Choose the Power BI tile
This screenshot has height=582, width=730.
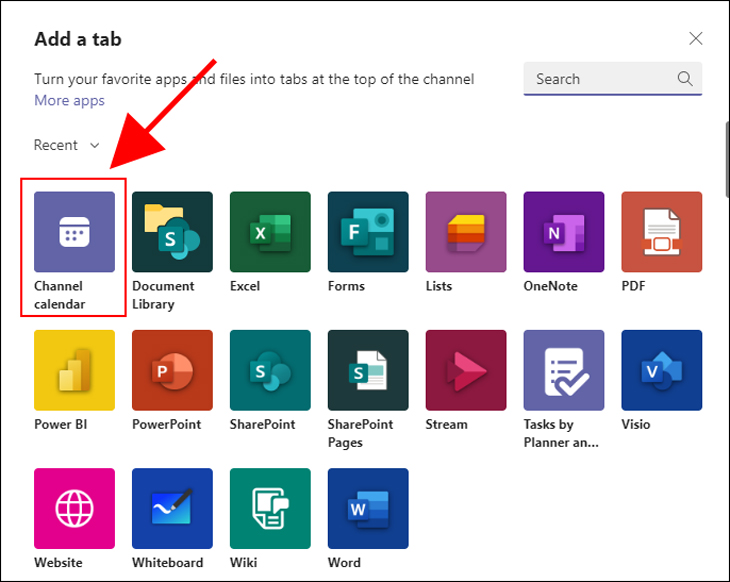74,370
